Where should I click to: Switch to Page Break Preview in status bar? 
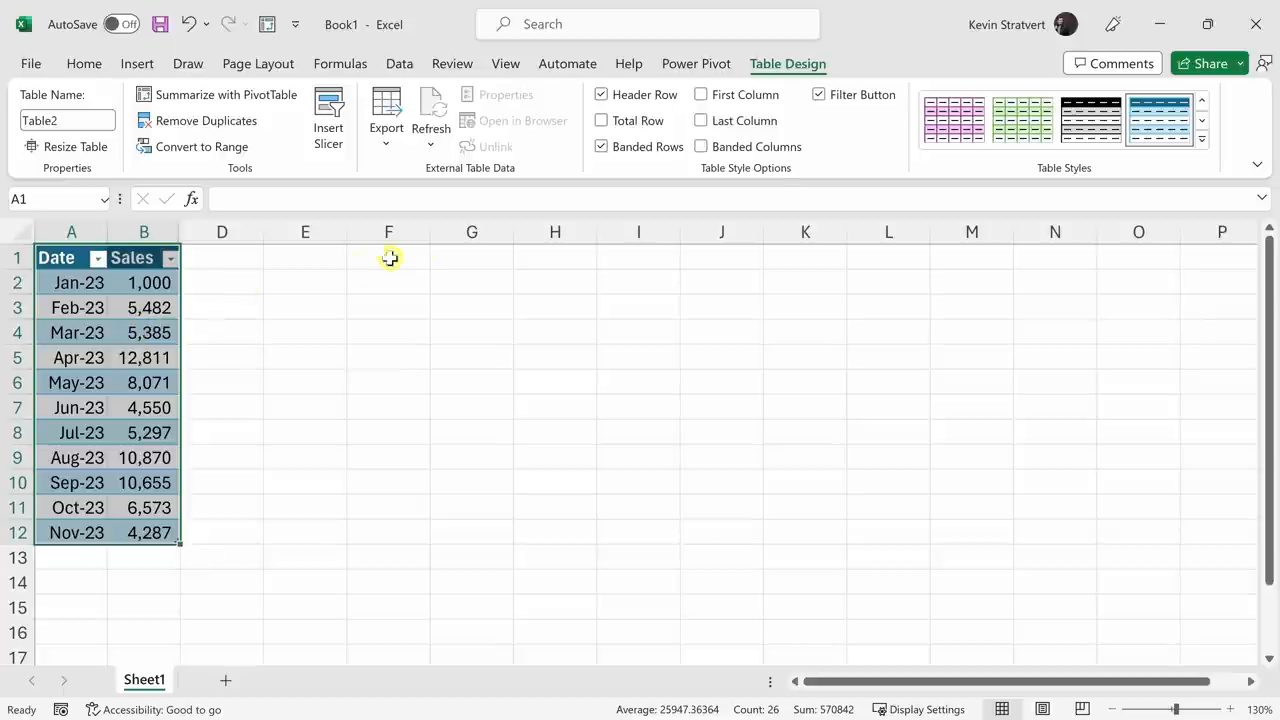(x=1082, y=709)
